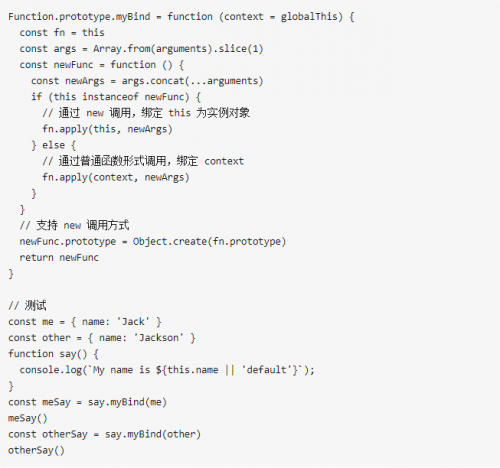Click the comment about 普通函数形式调用
500x468 pixels.
(143, 161)
